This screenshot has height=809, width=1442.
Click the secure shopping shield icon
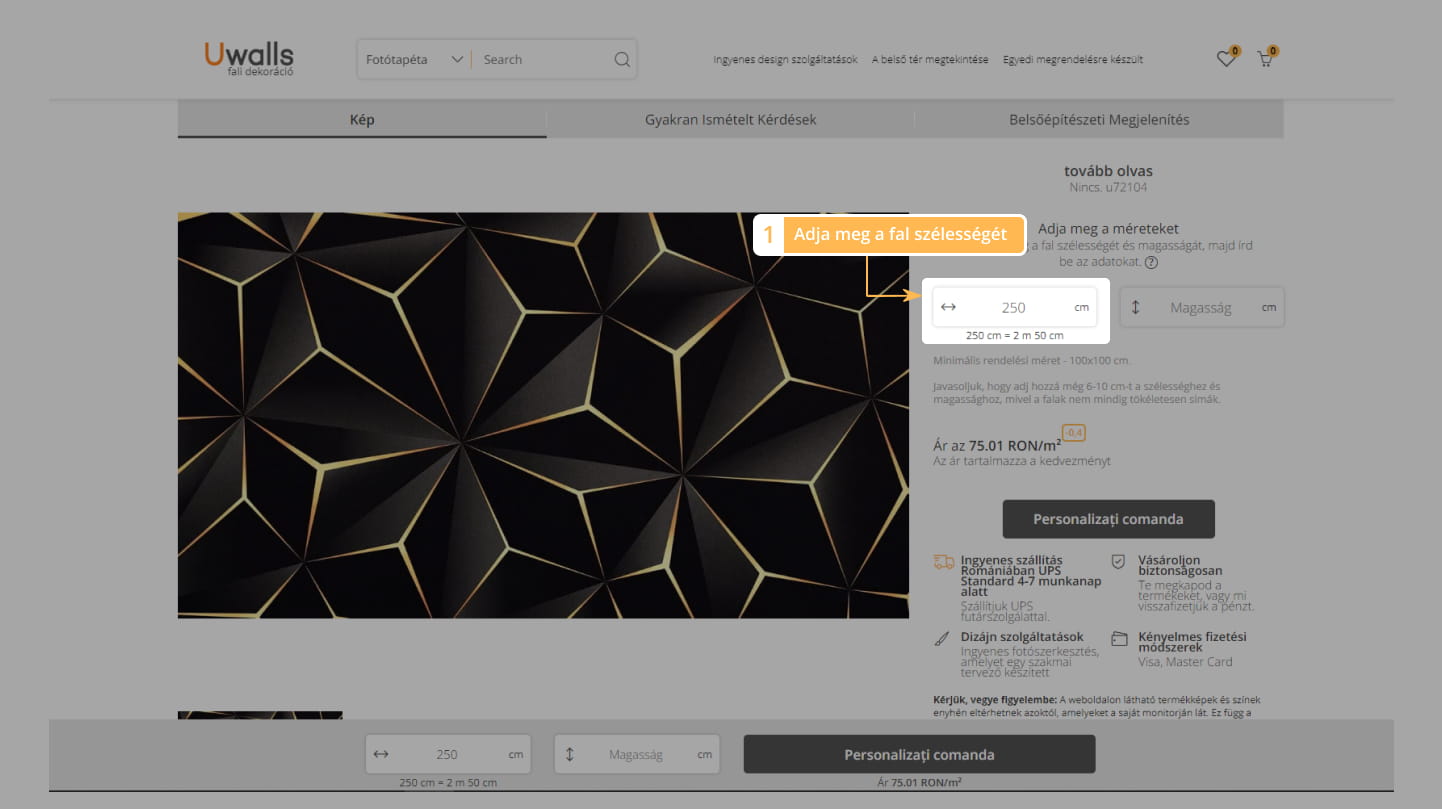[x=1118, y=562]
